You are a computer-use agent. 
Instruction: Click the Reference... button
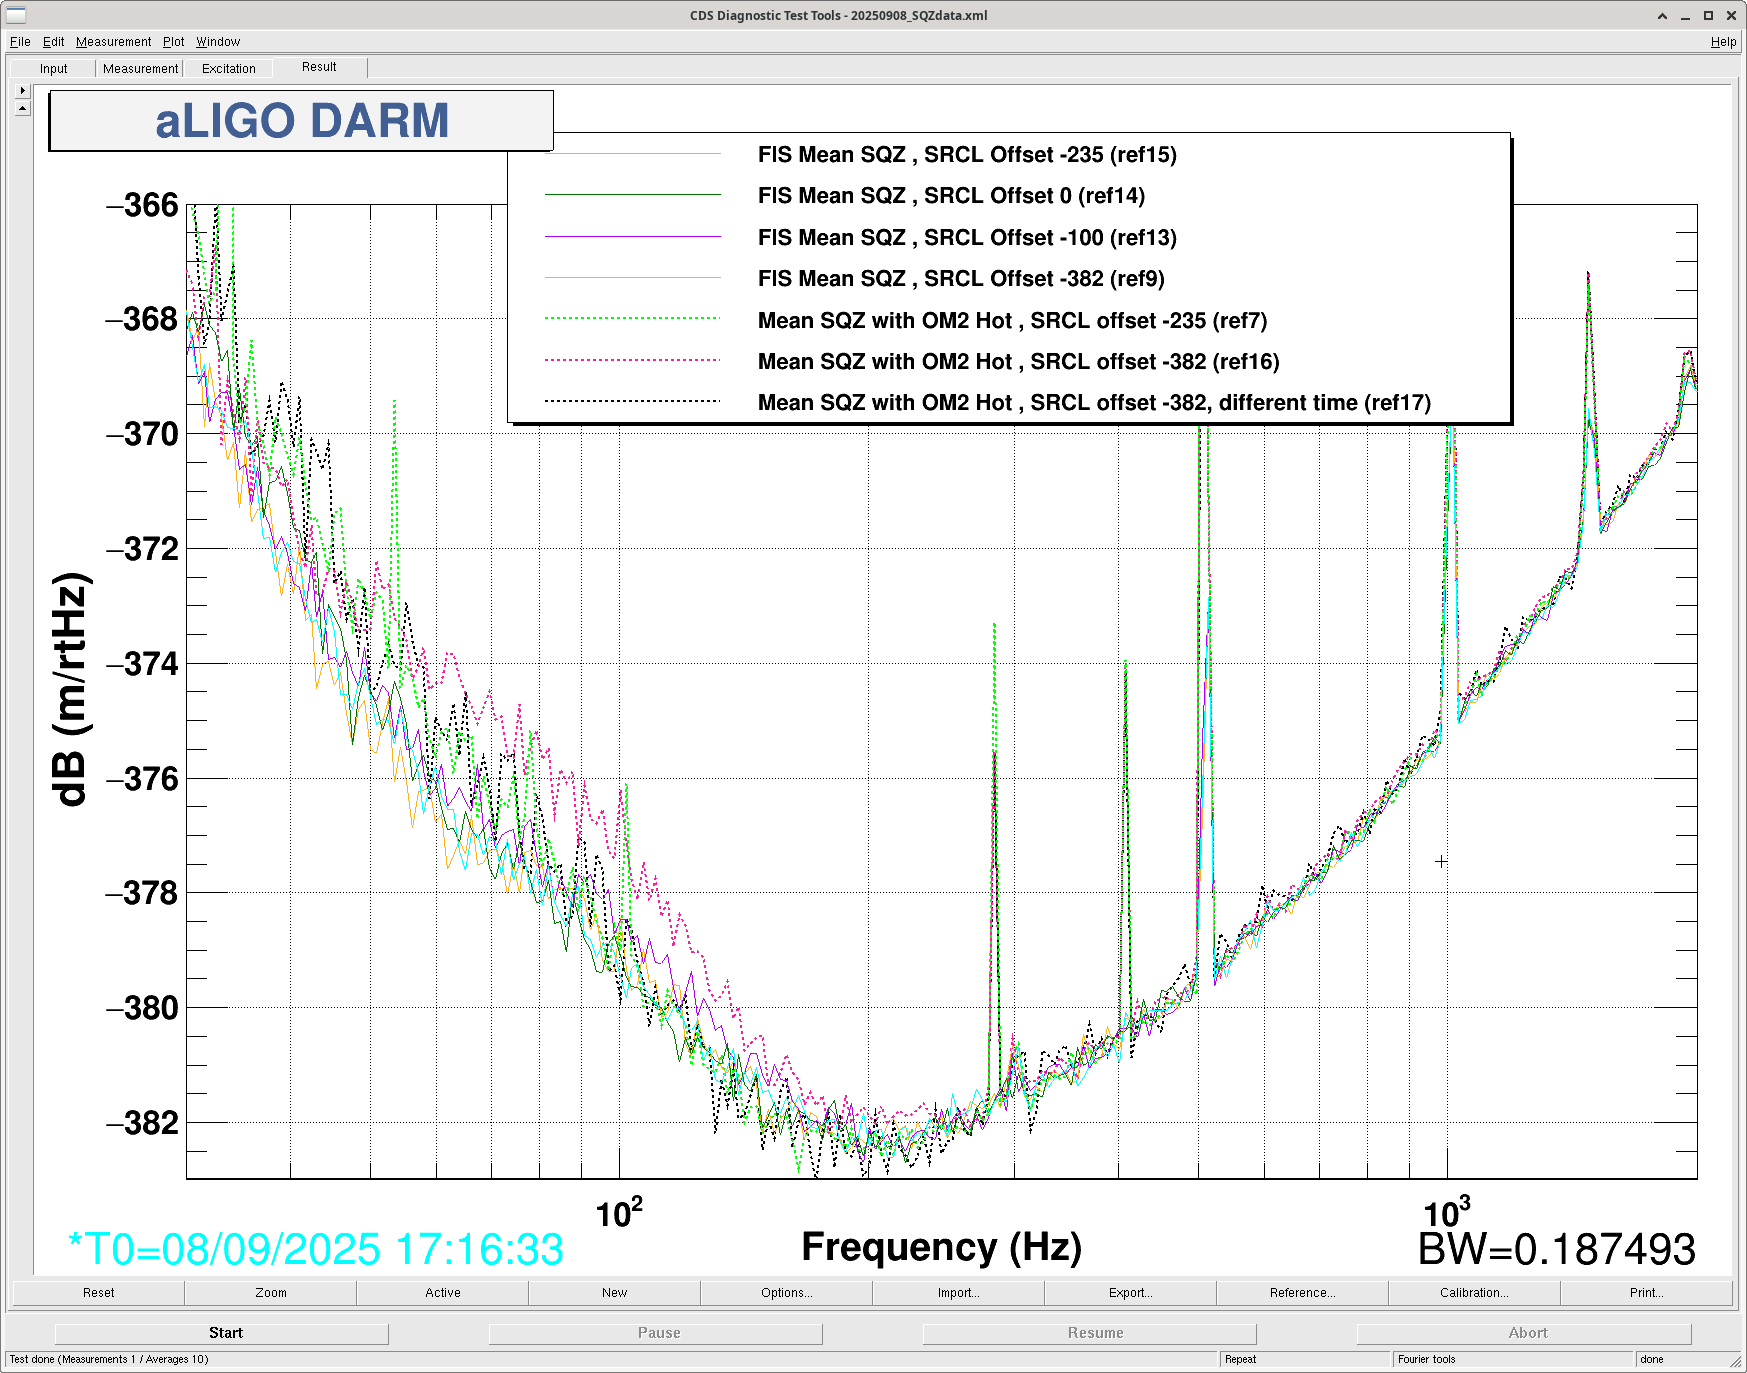pyautogui.click(x=1301, y=1293)
